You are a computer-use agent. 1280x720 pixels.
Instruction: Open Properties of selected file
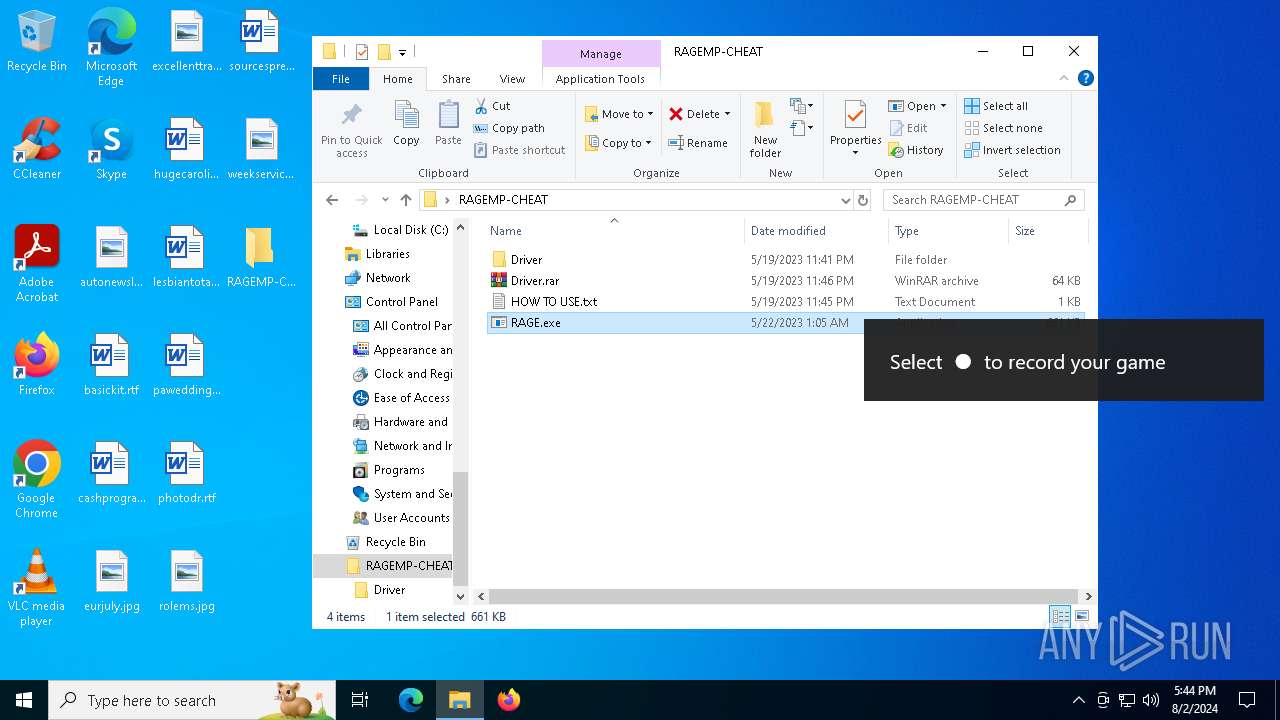coord(855,128)
